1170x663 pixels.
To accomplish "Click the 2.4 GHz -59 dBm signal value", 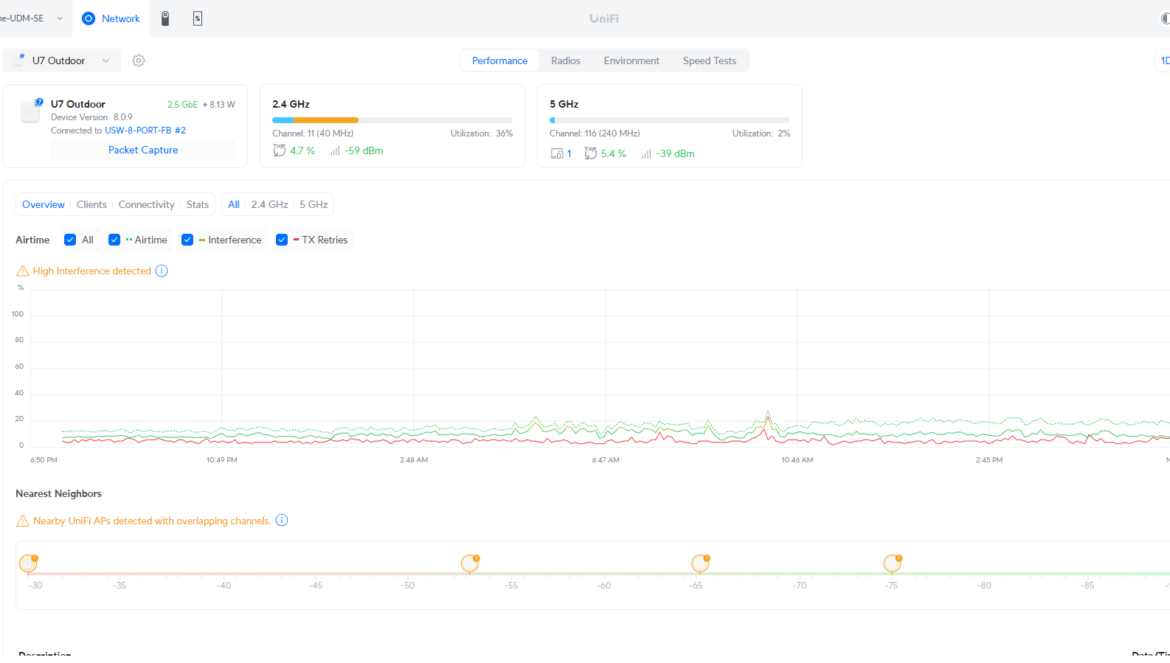I will click(x=363, y=151).
